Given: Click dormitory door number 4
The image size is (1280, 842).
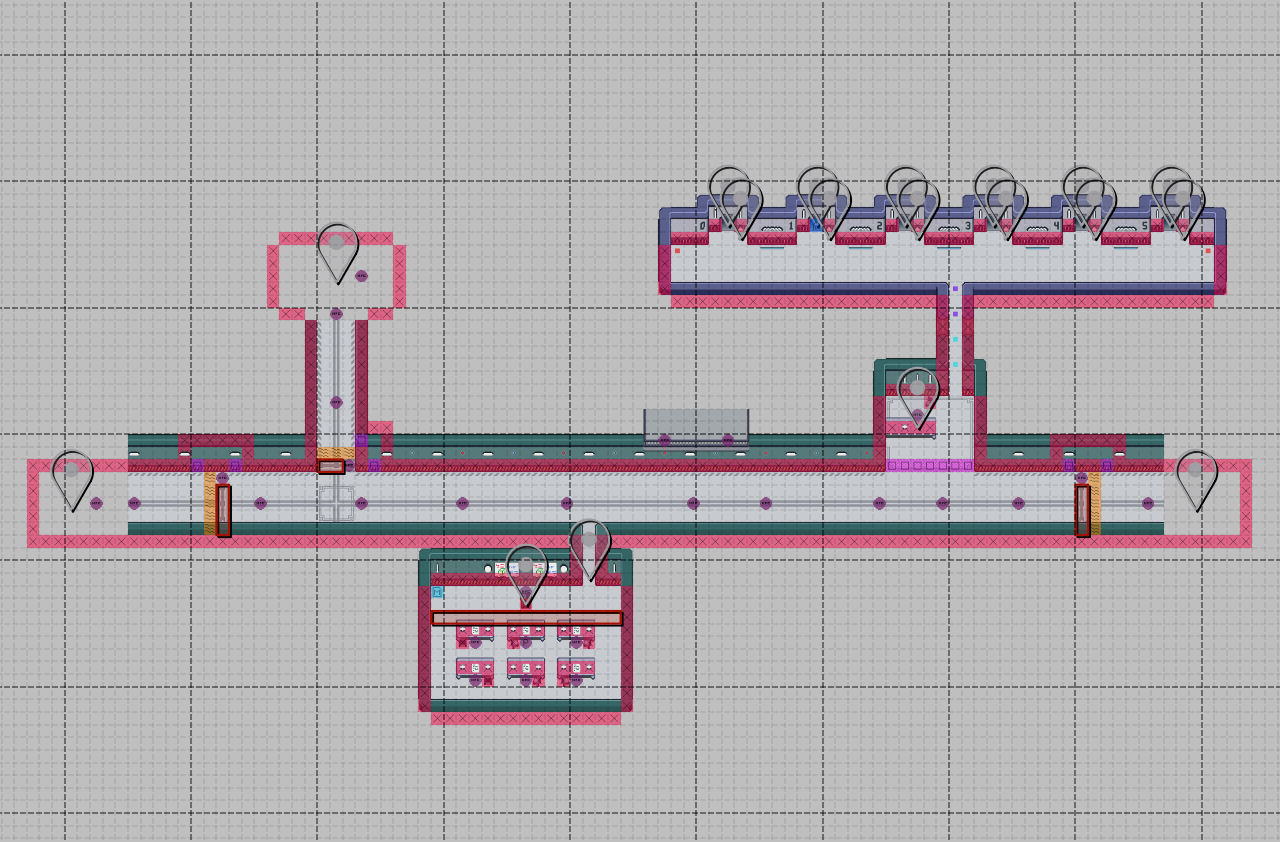Looking at the screenshot, I should pyautogui.click(x=1056, y=226).
